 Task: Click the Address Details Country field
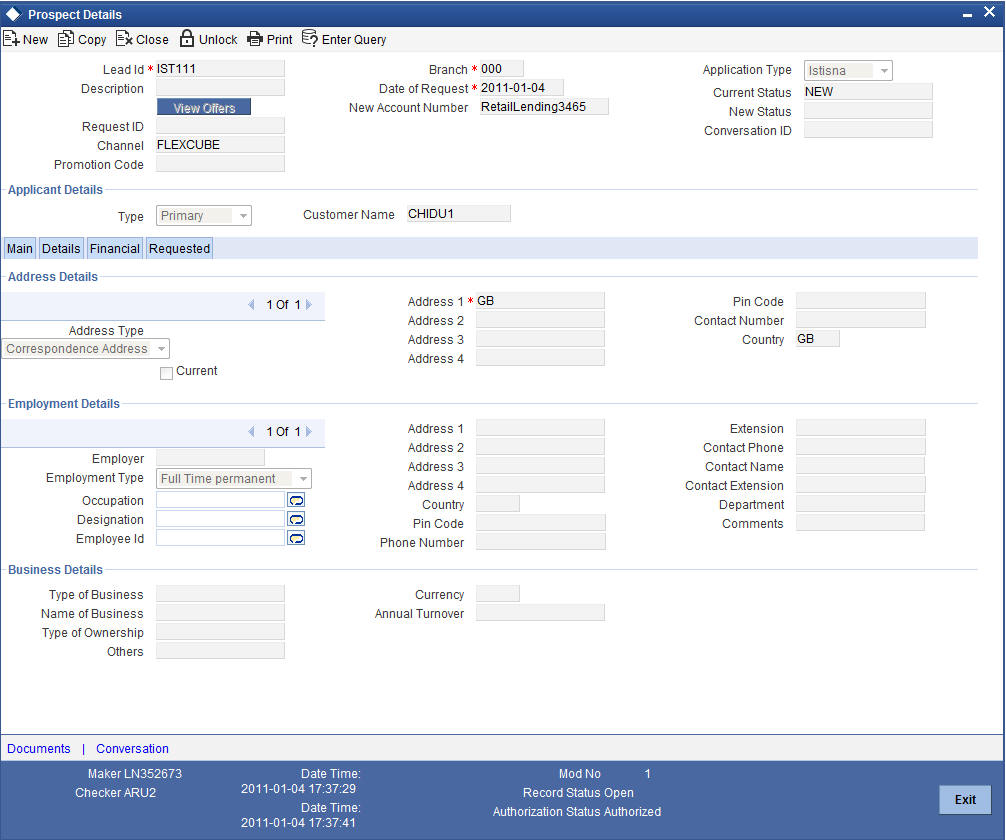(x=817, y=339)
